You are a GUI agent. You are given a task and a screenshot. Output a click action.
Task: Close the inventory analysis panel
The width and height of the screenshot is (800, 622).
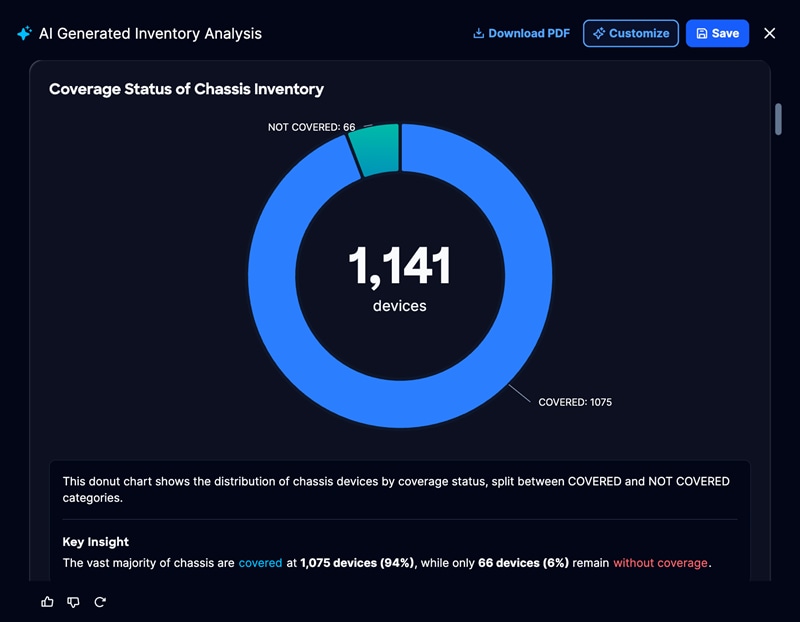[769, 33]
